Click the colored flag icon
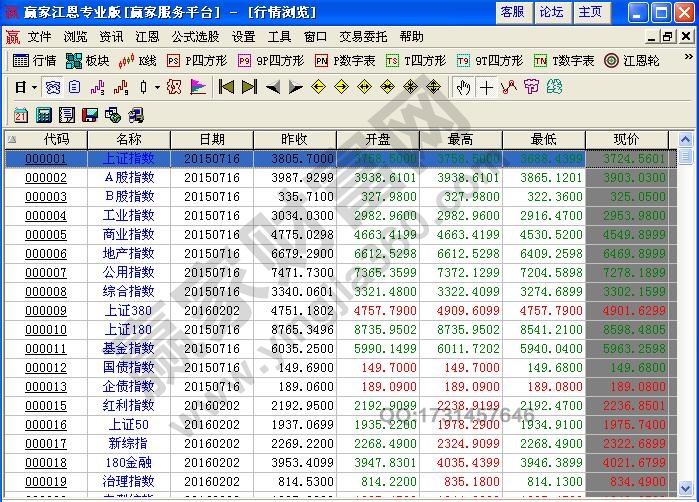 [198, 87]
